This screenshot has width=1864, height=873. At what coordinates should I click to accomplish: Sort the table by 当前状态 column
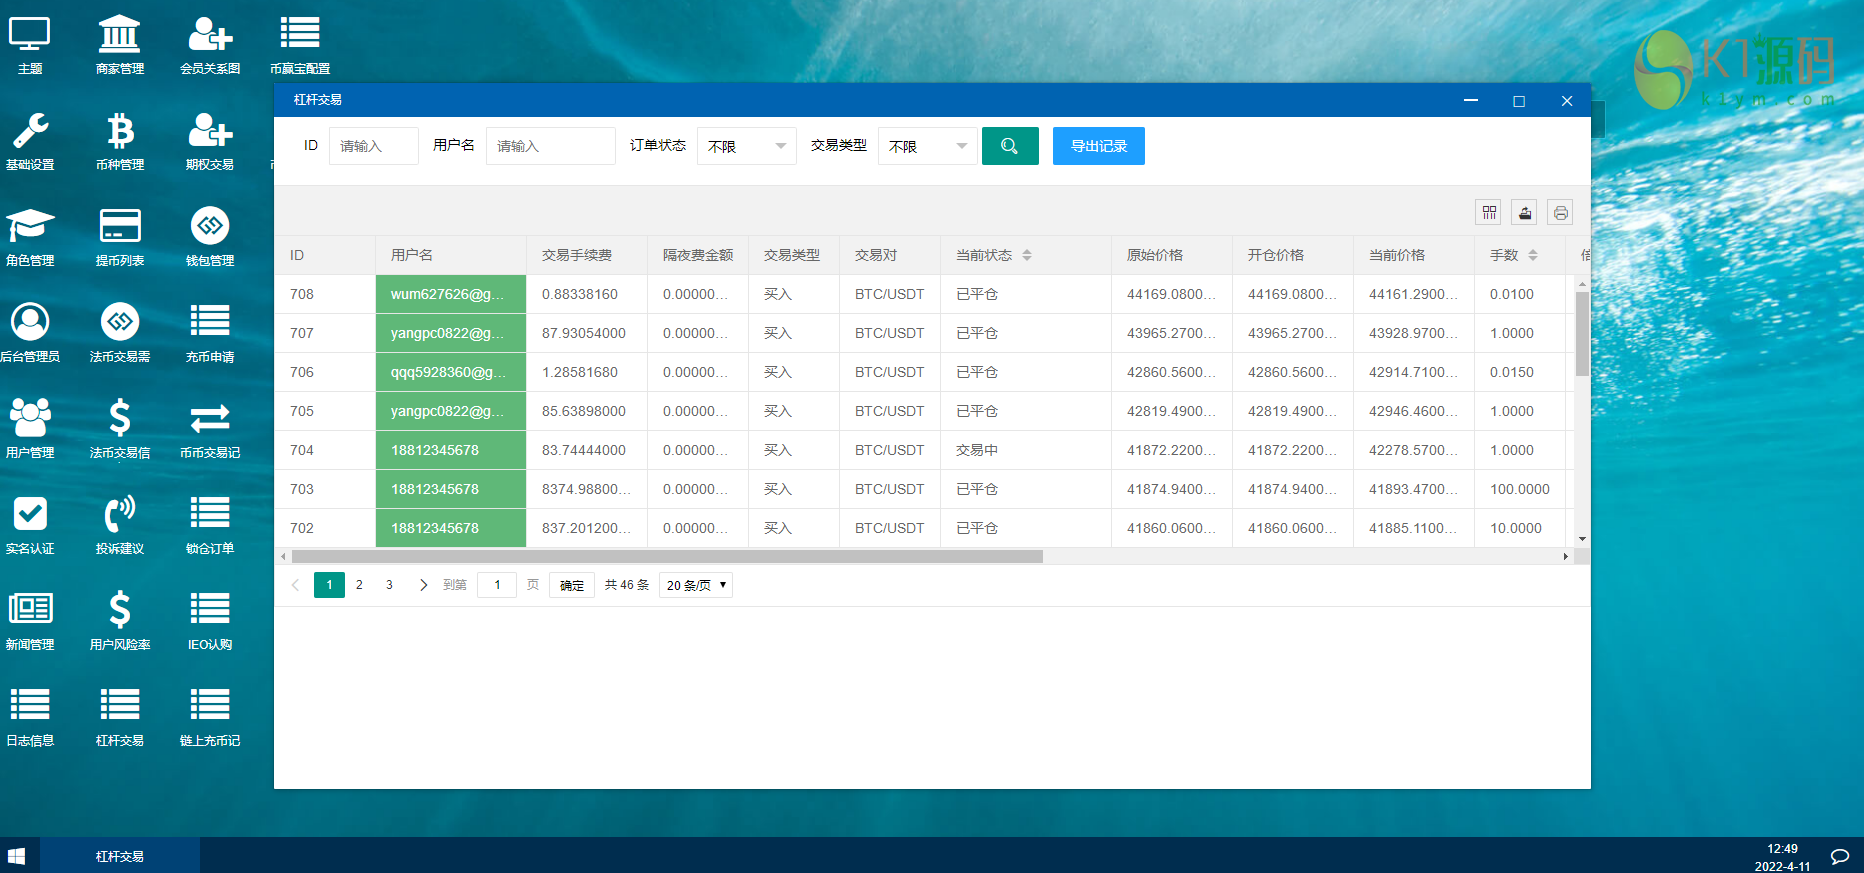(1026, 255)
